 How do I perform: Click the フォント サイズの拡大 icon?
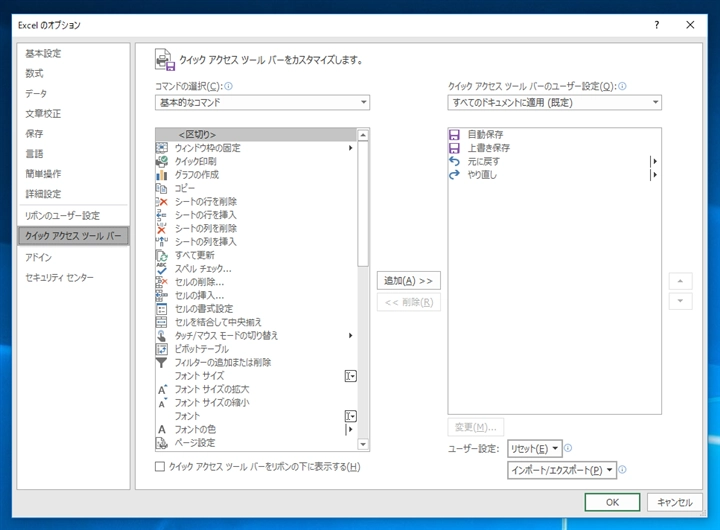coord(162,389)
